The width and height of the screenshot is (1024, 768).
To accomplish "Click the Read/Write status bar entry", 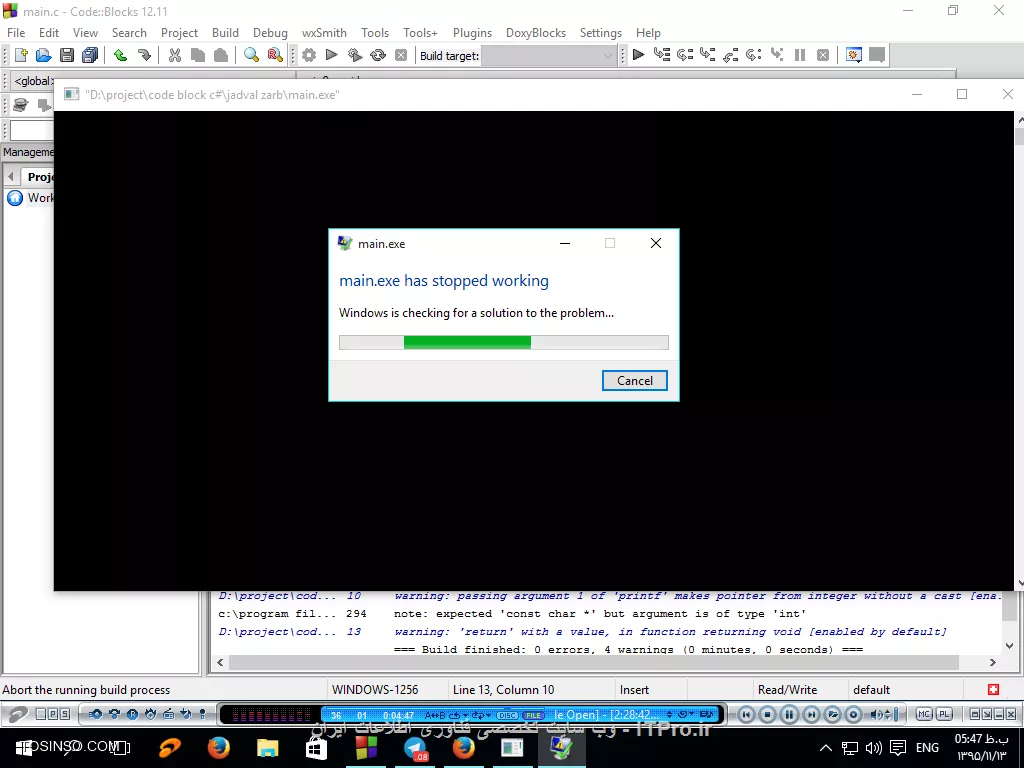I will click(787, 690).
